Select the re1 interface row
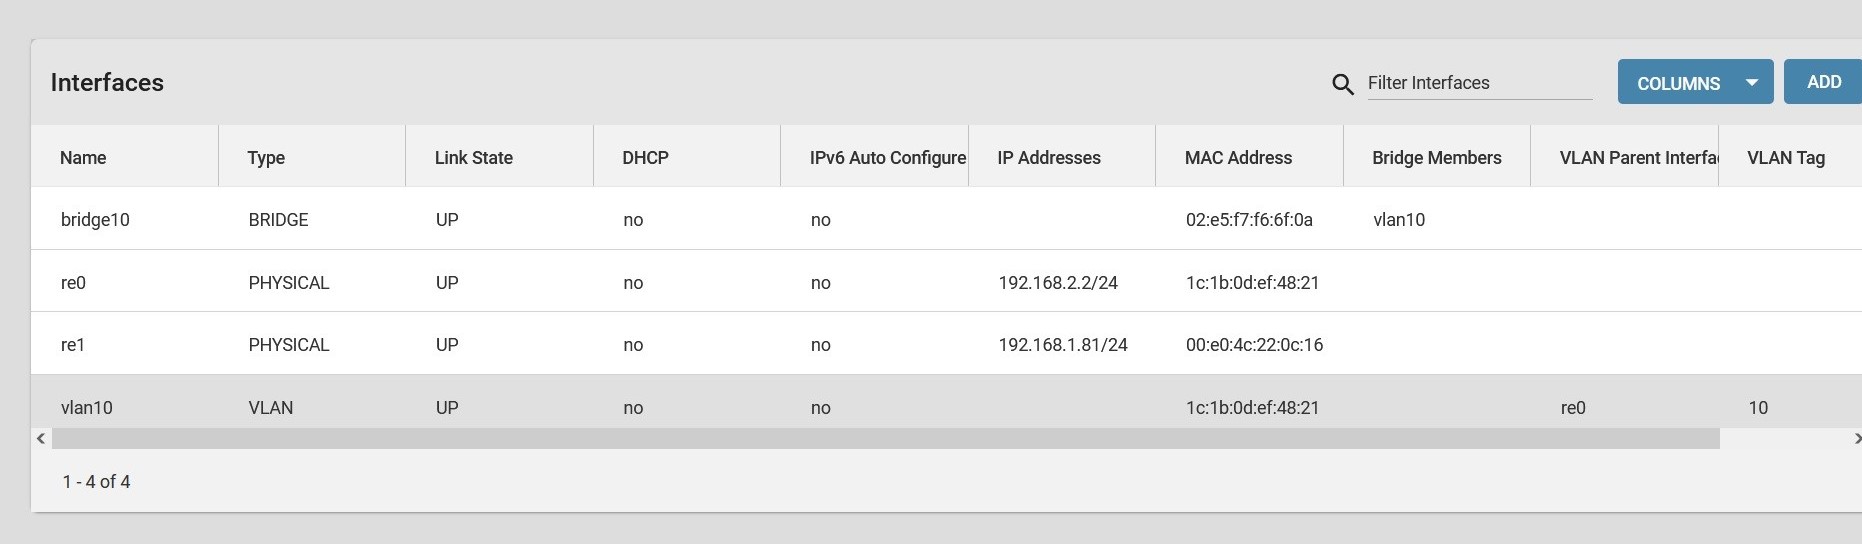Screen dimensions: 1862x544 pos(946,344)
